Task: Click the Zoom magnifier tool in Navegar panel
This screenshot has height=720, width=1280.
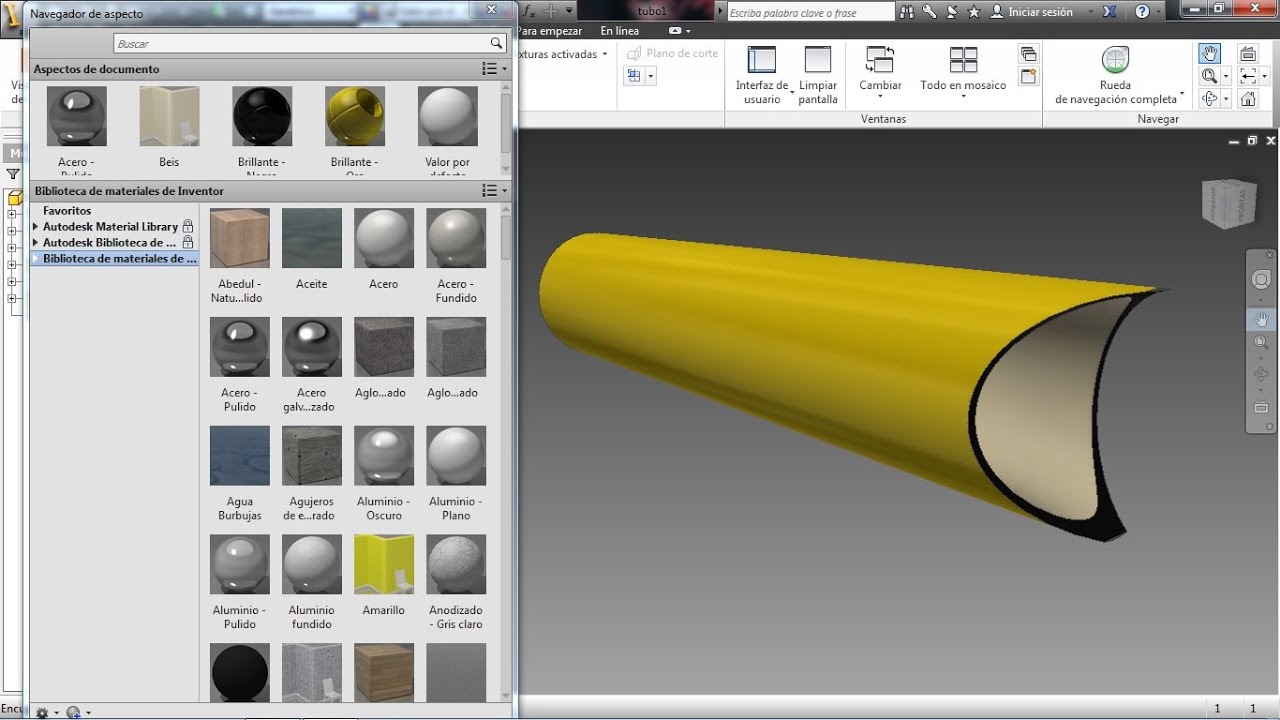Action: 1209,76
